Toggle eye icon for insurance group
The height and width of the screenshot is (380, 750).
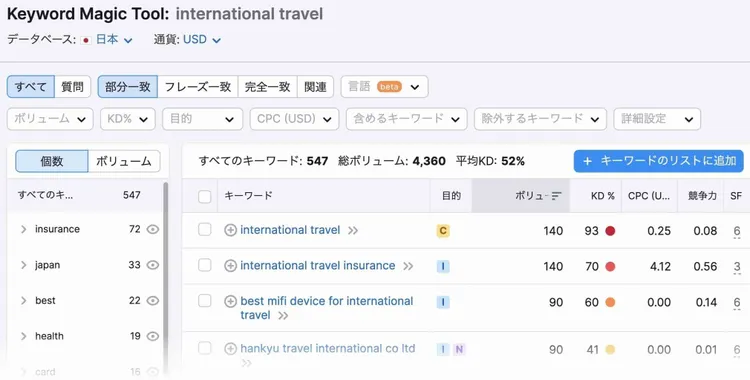click(153, 229)
